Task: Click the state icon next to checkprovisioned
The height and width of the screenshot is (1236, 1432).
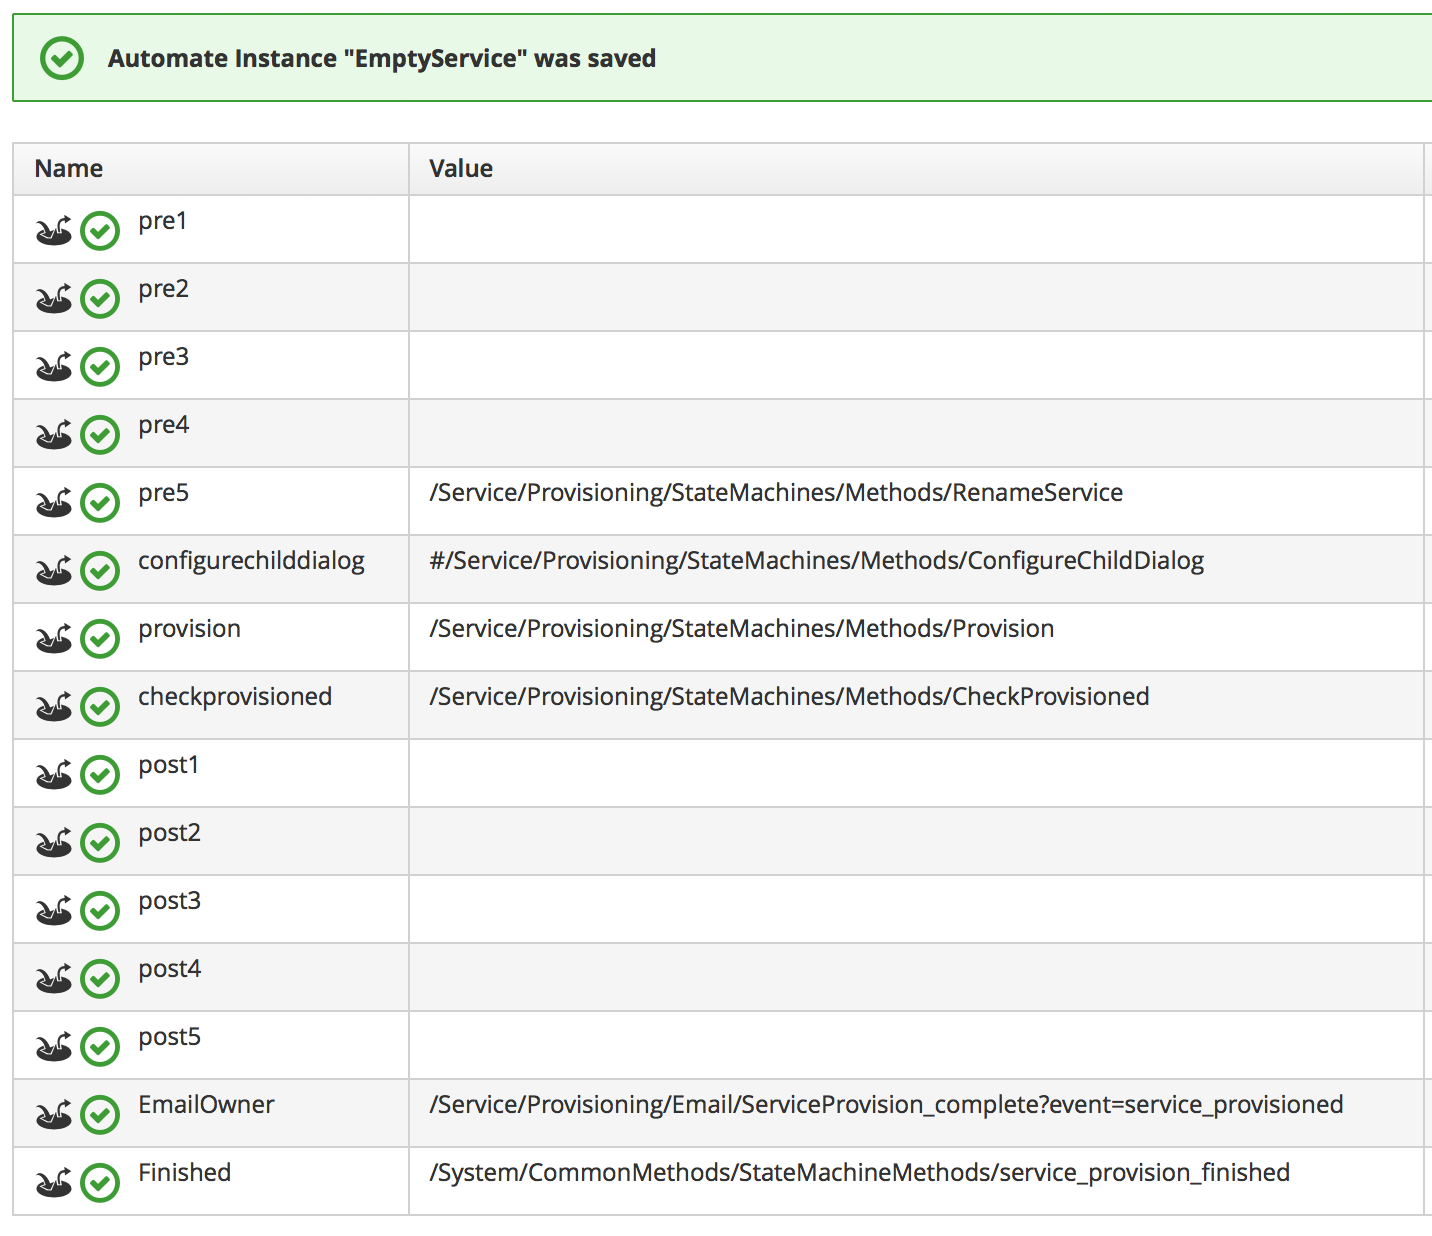Action: click(54, 707)
